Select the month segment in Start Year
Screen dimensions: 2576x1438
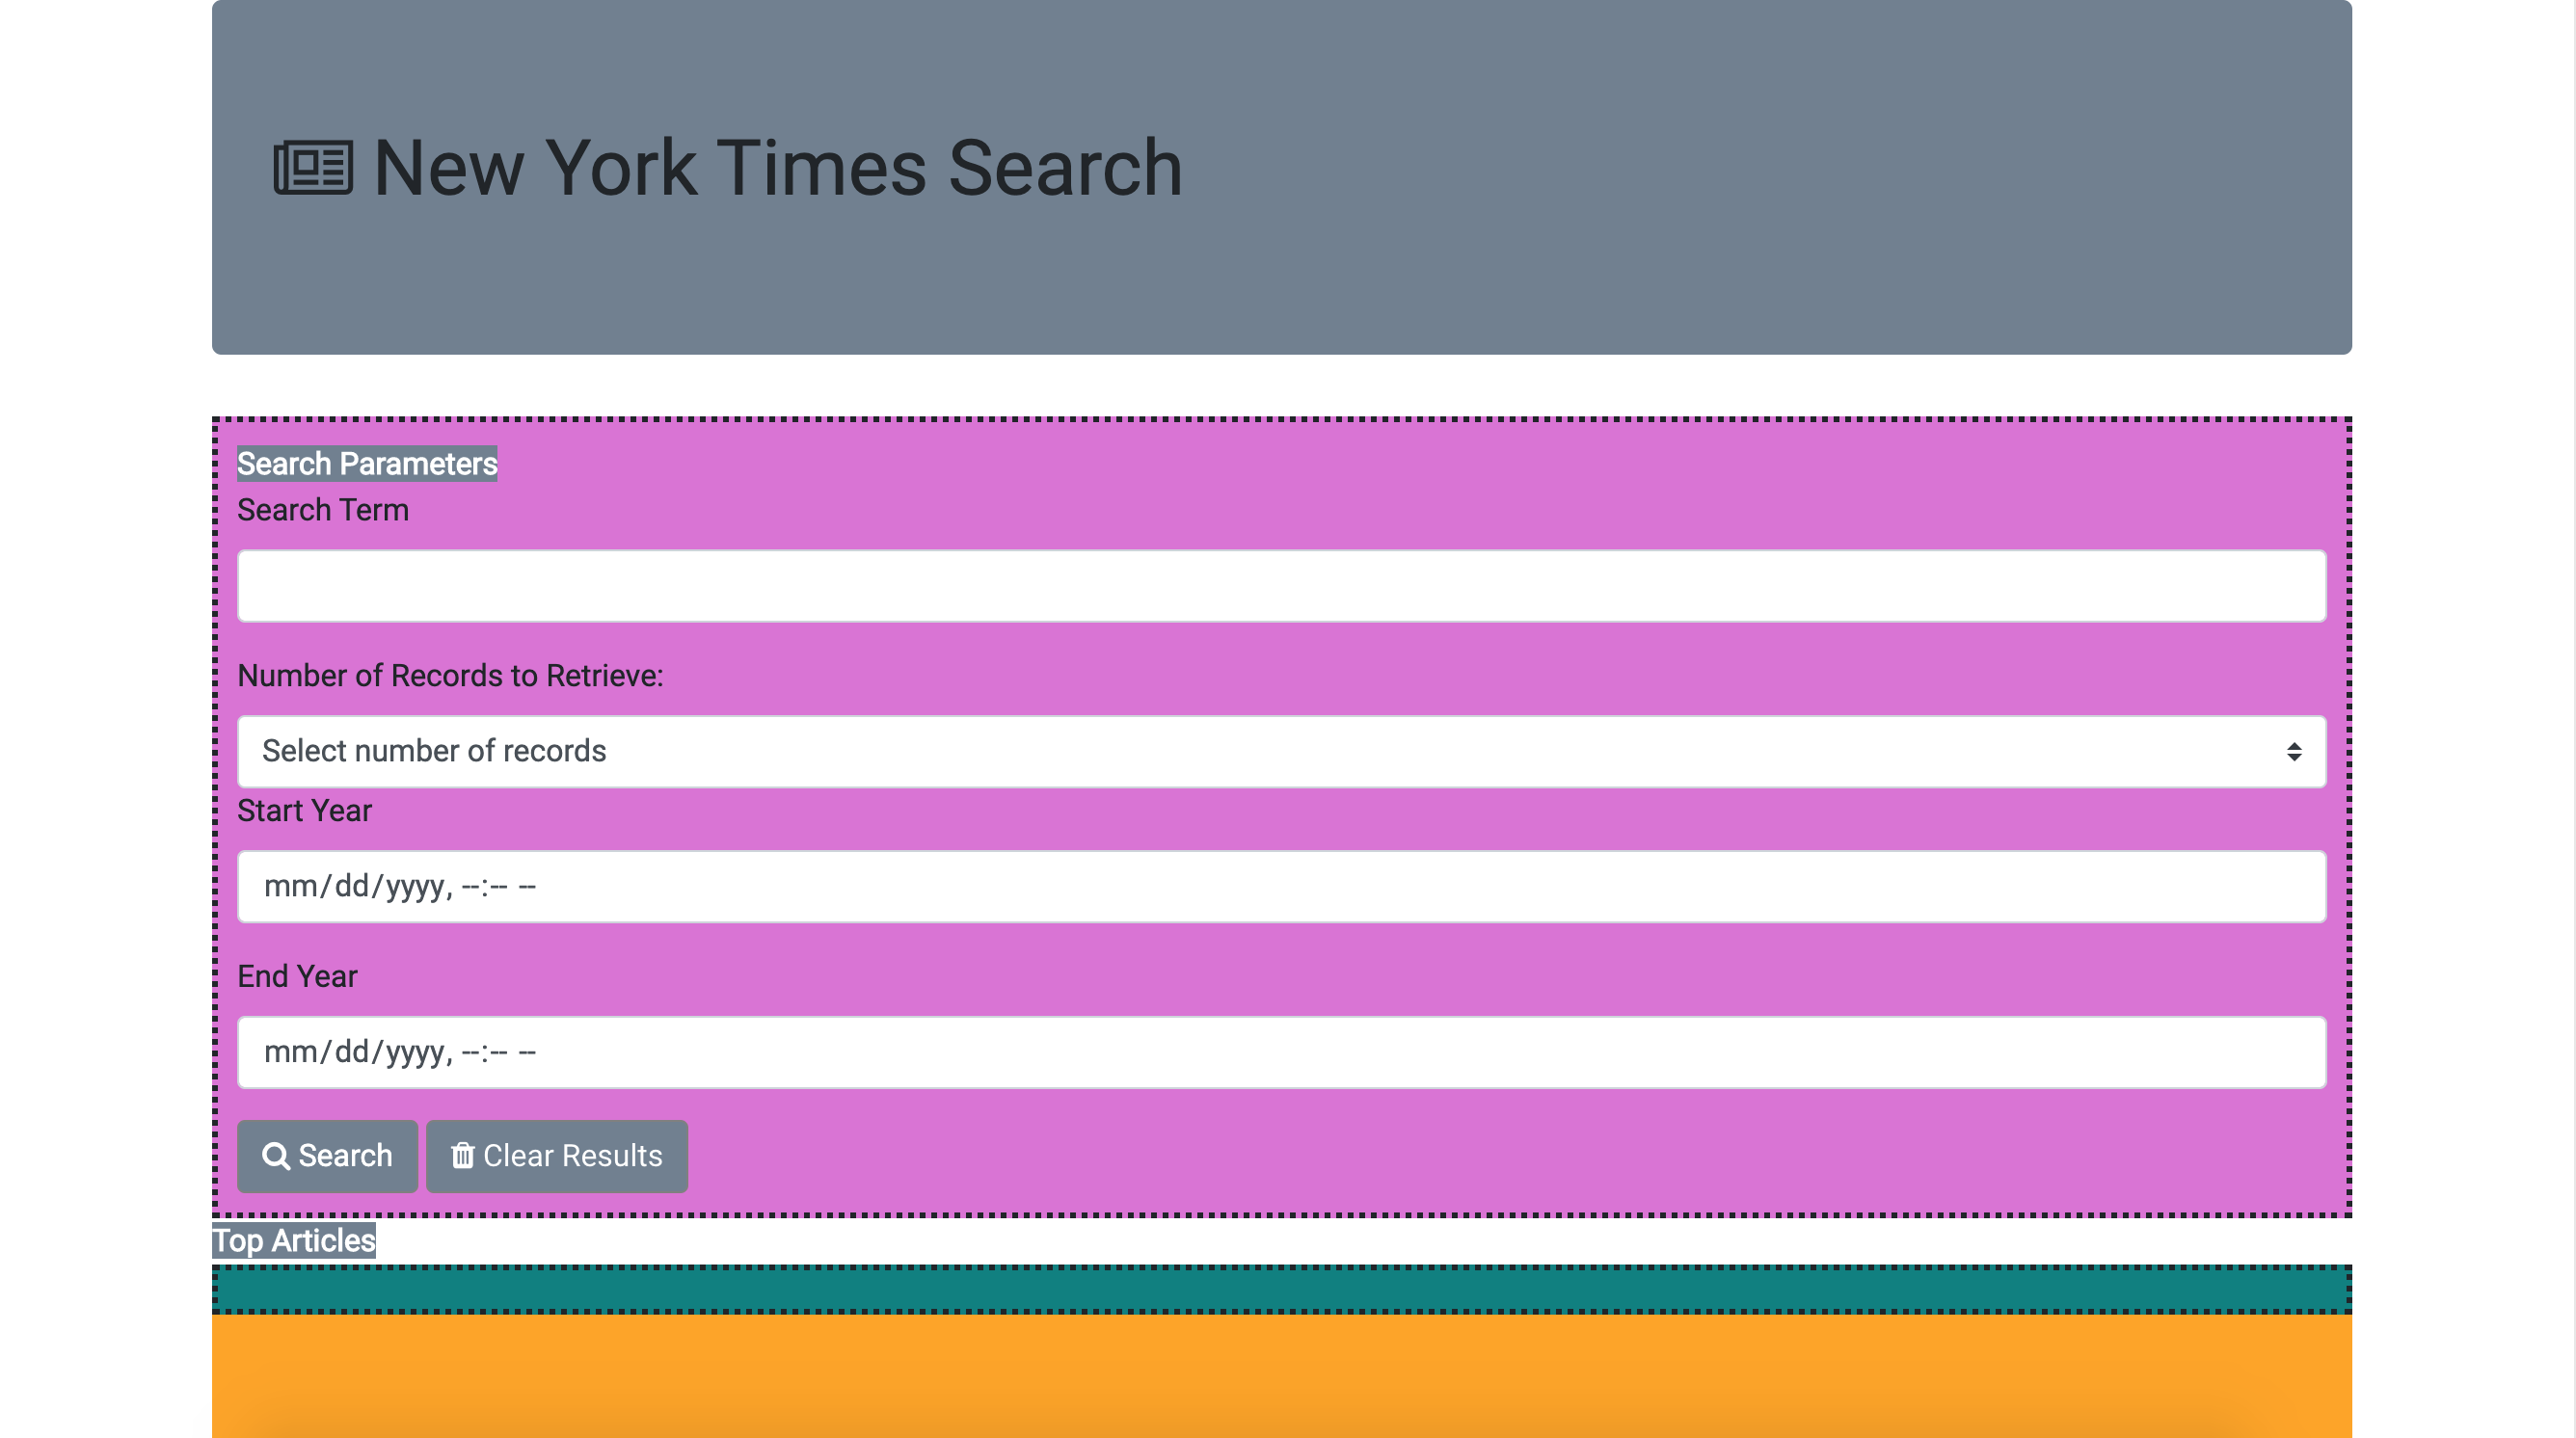(x=290, y=887)
